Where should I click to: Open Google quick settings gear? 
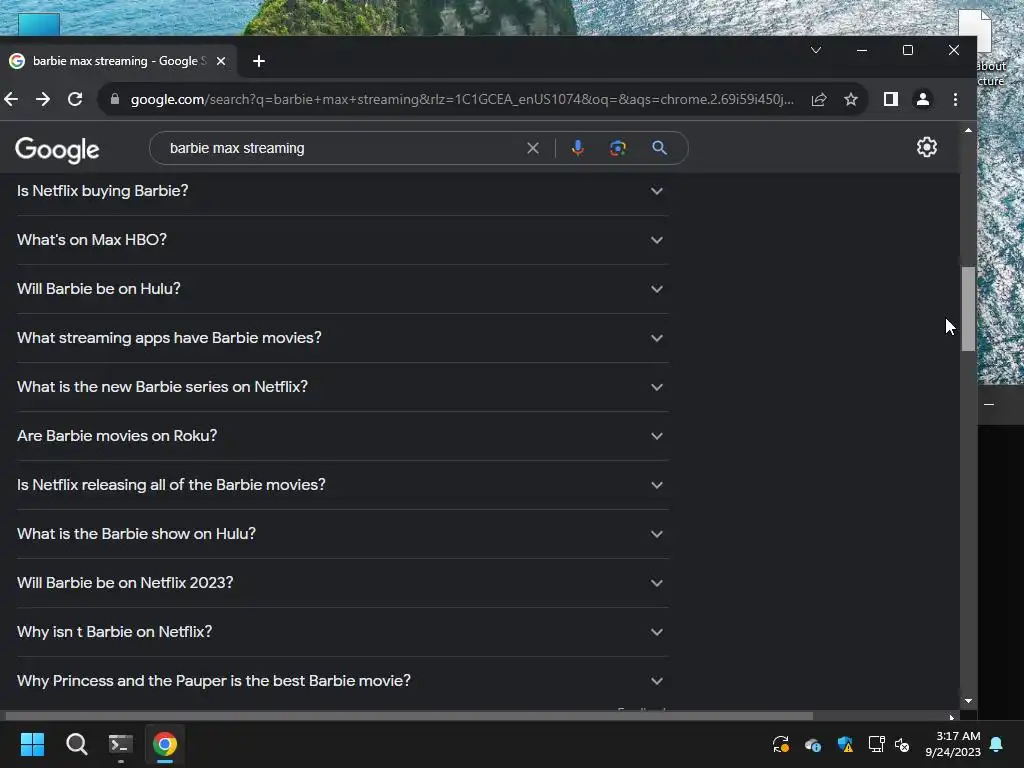coord(927,148)
